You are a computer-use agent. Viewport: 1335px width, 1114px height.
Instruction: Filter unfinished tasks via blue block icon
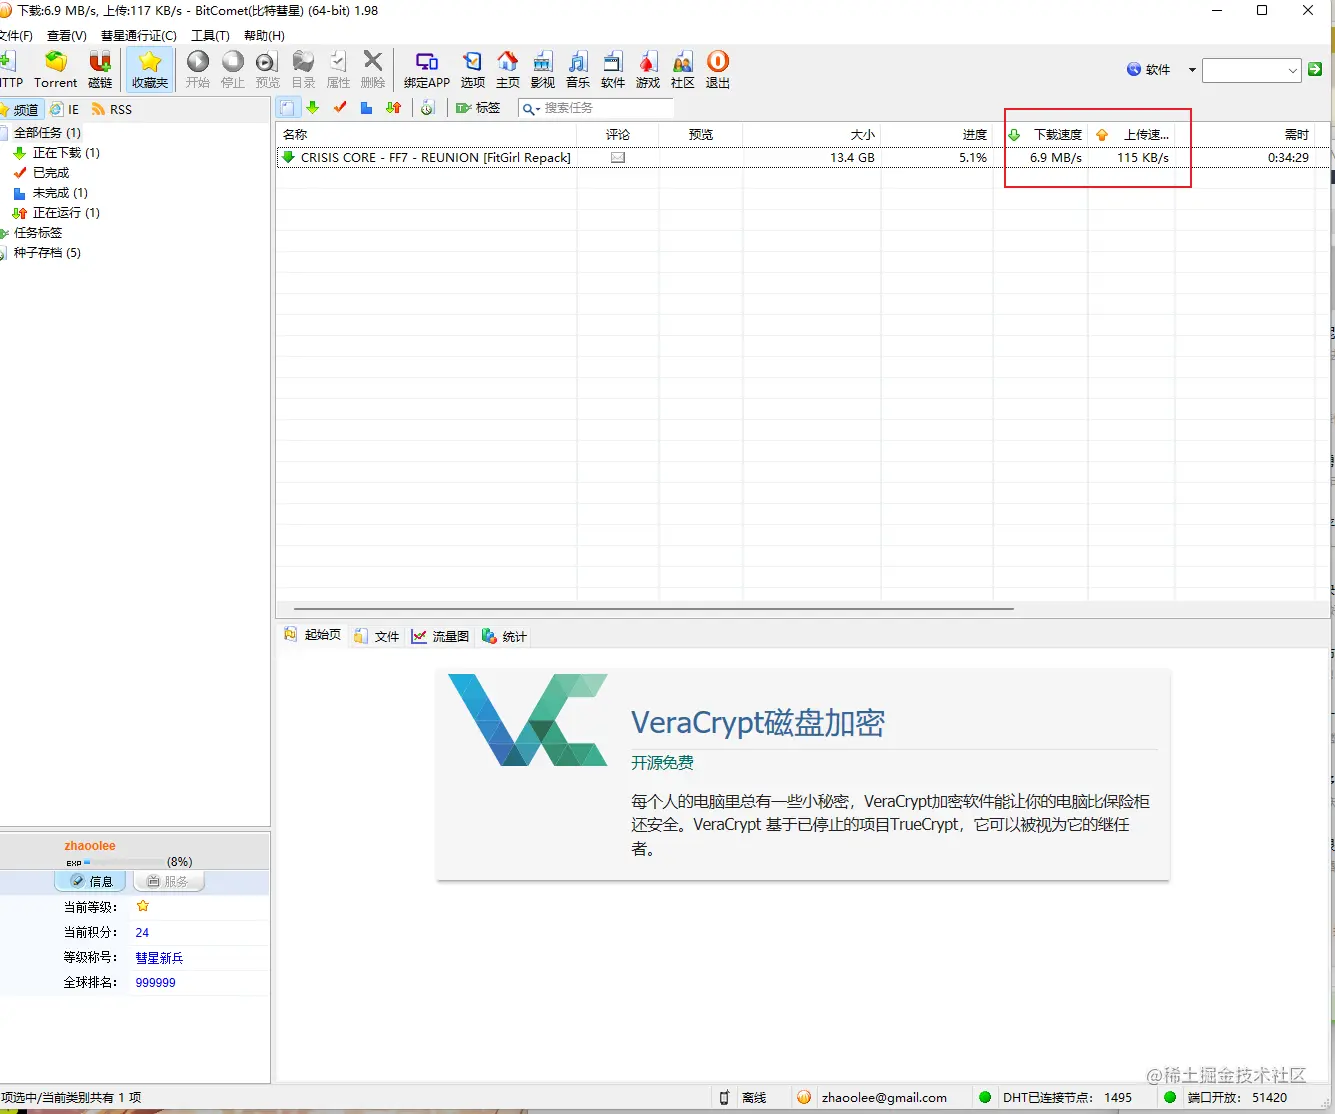367,108
